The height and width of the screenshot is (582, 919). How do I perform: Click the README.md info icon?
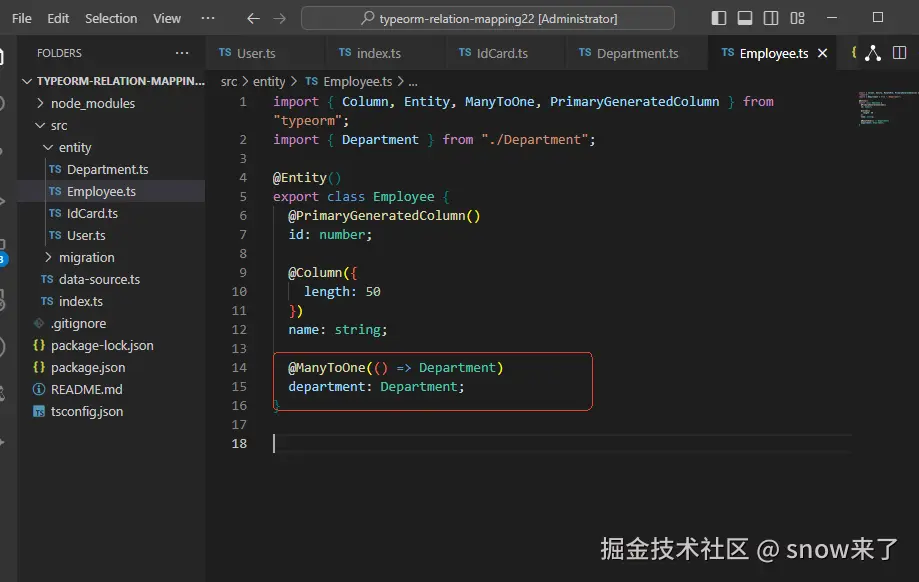tap(39, 389)
